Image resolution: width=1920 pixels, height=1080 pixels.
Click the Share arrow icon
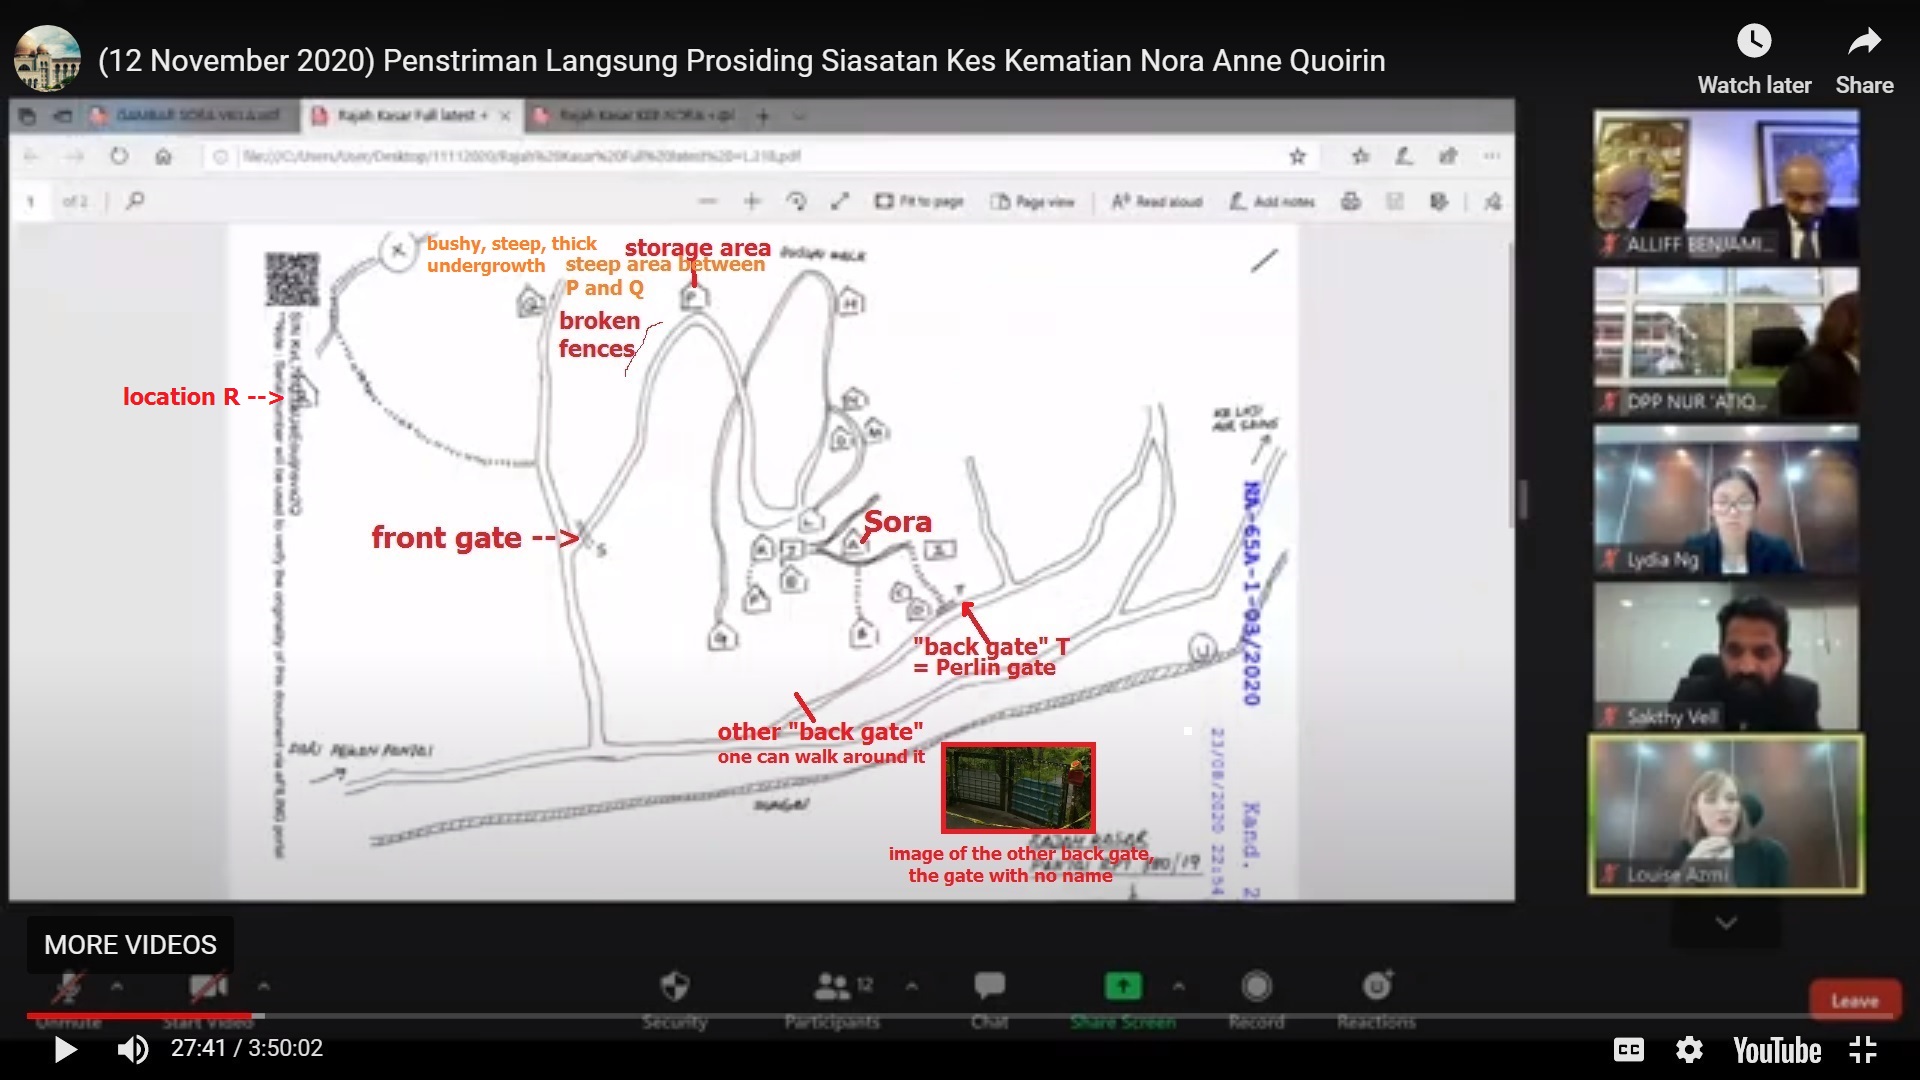click(1864, 42)
